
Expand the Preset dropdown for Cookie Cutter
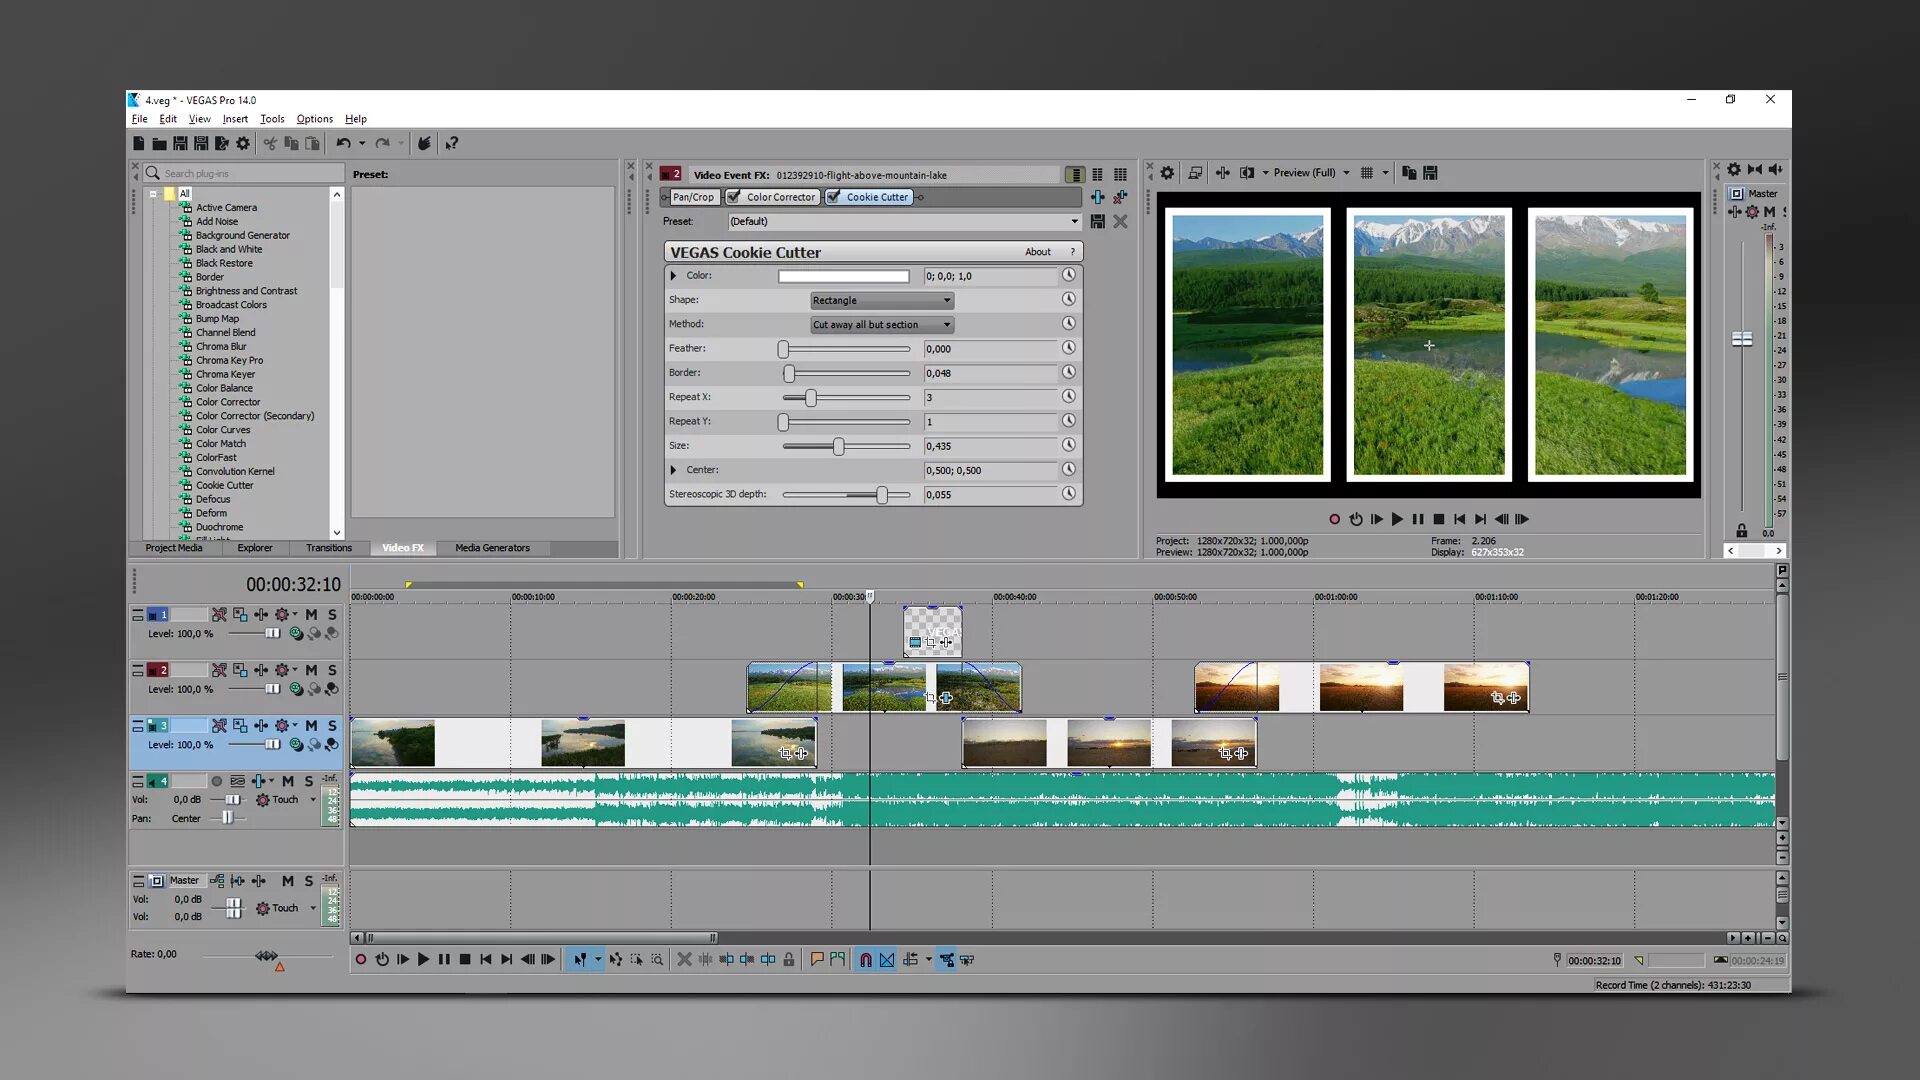point(1073,220)
